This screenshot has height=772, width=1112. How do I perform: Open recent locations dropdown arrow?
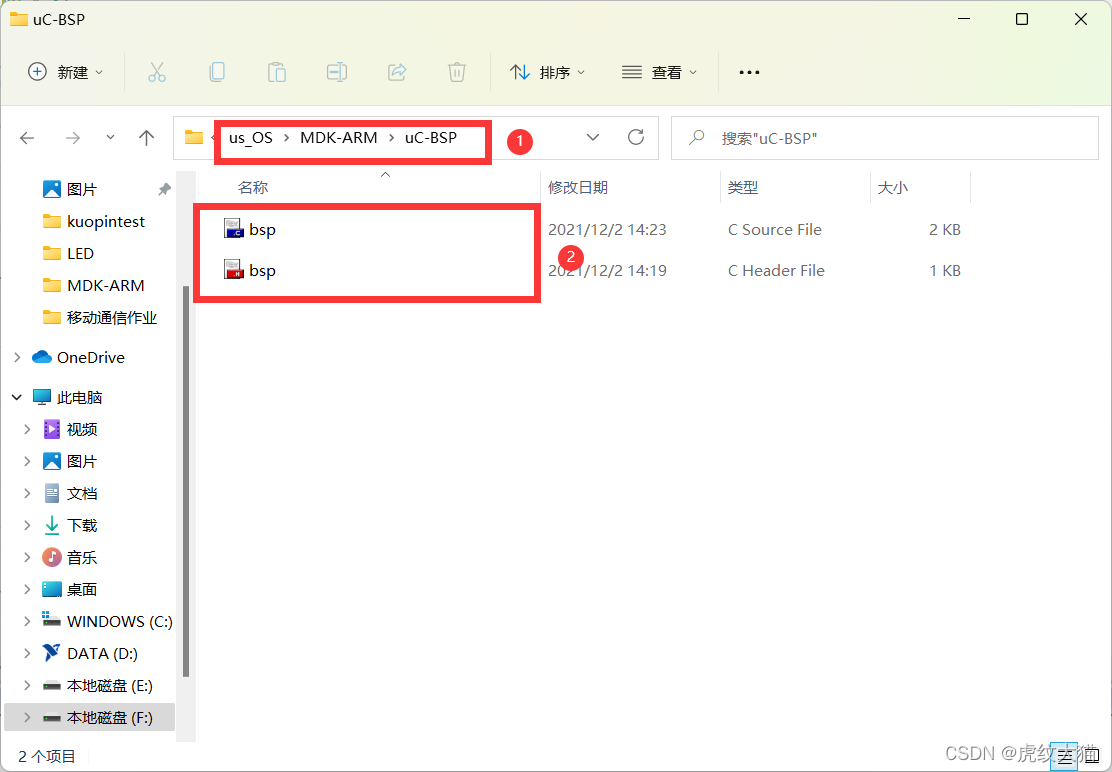point(110,138)
